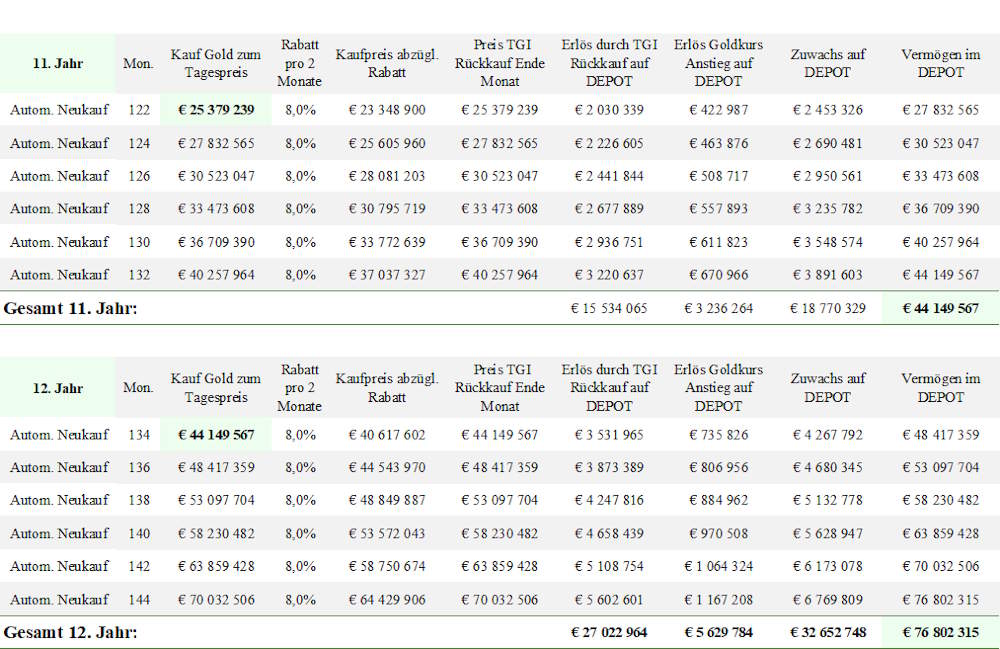1000x649 pixels.
Task: Select highlighted value € 44 149 567 in month 134 row
Action: (x=216, y=435)
